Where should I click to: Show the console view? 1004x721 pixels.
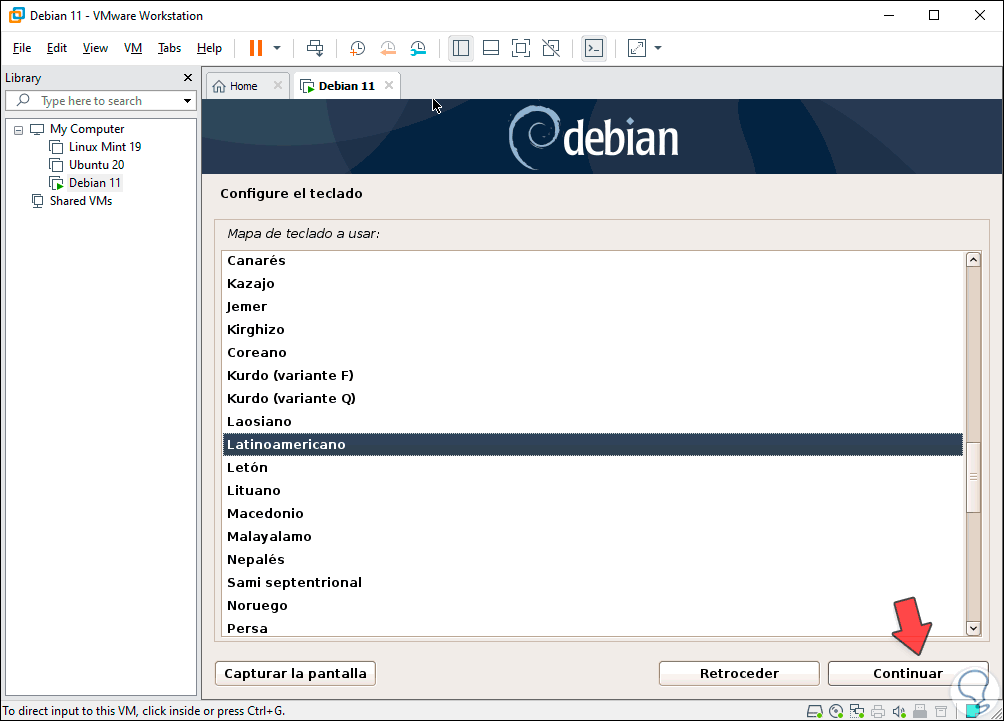[x=594, y=48]
